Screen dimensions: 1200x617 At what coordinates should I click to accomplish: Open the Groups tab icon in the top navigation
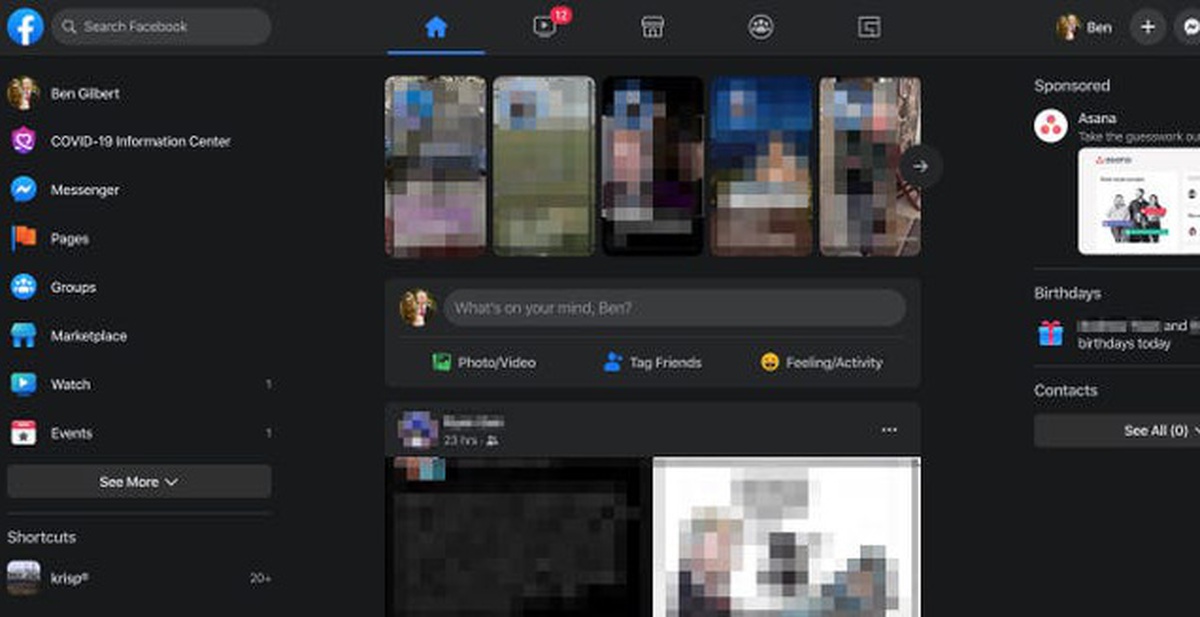[761, 27]
